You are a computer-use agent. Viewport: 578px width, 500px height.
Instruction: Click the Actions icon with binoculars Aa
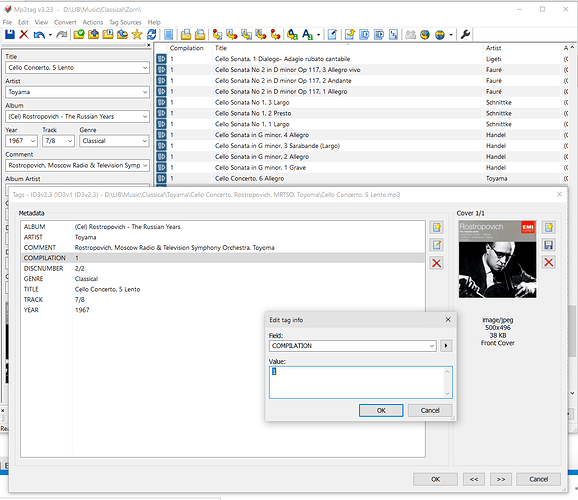[292, 35]
